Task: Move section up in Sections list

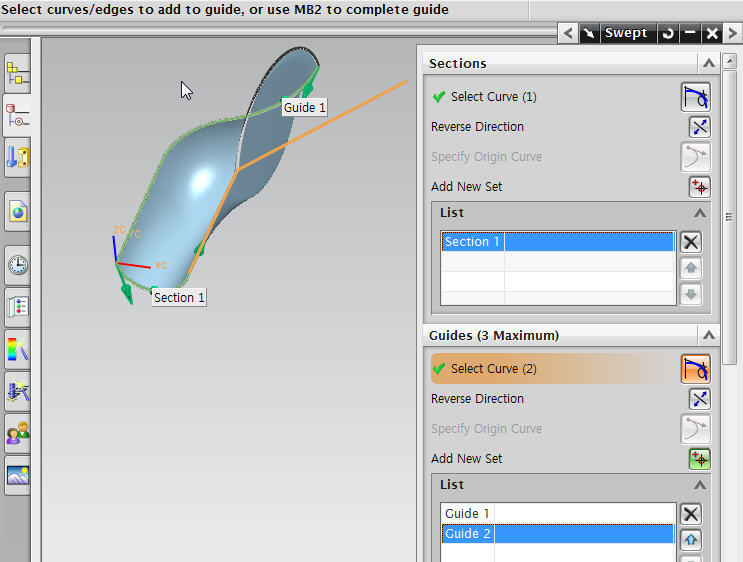Action: click(x=691, y=268)
